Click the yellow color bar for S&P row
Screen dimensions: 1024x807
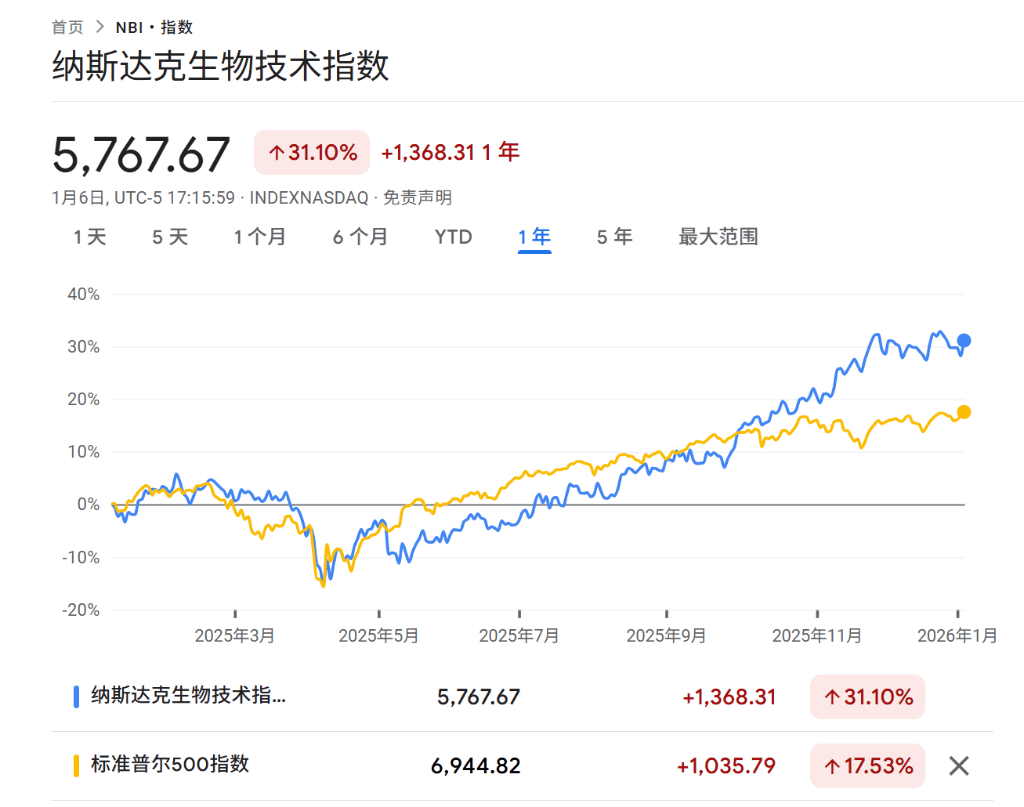click(77, 766)
